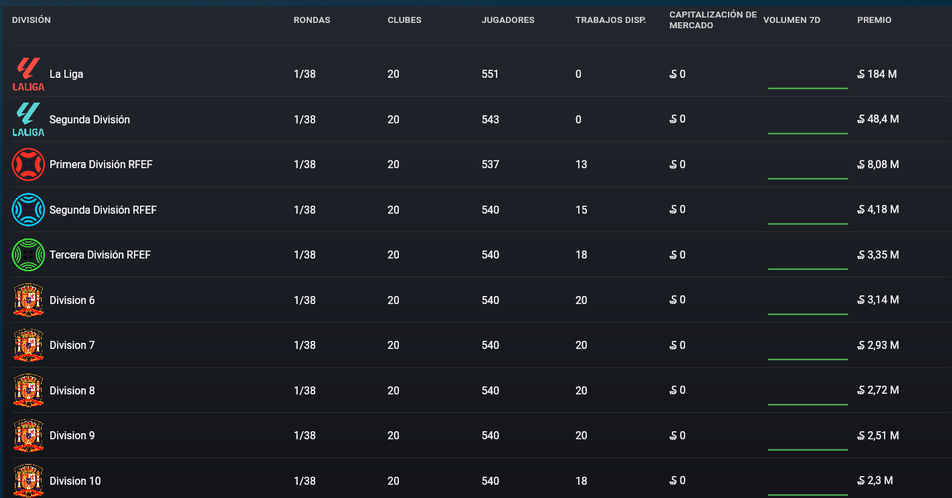Sort by the División column header

click(32, 20)
